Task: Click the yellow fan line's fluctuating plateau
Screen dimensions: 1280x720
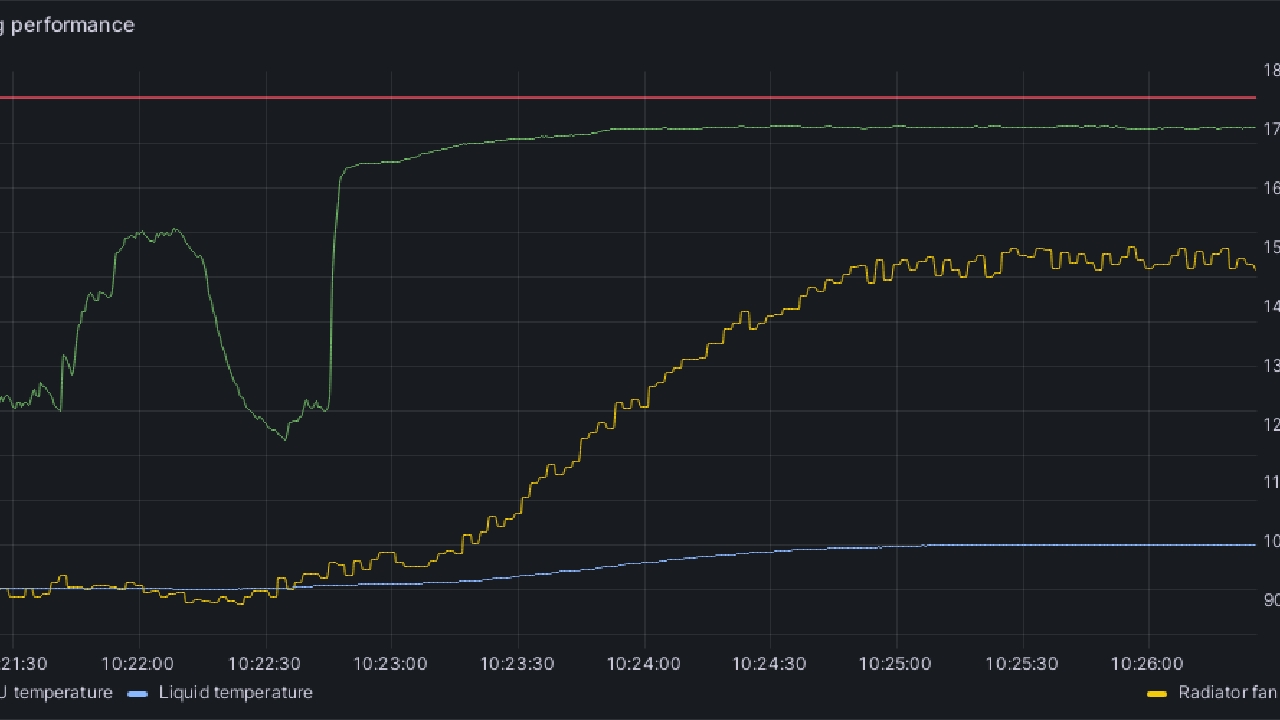Action: click(x=1060, y=258)
